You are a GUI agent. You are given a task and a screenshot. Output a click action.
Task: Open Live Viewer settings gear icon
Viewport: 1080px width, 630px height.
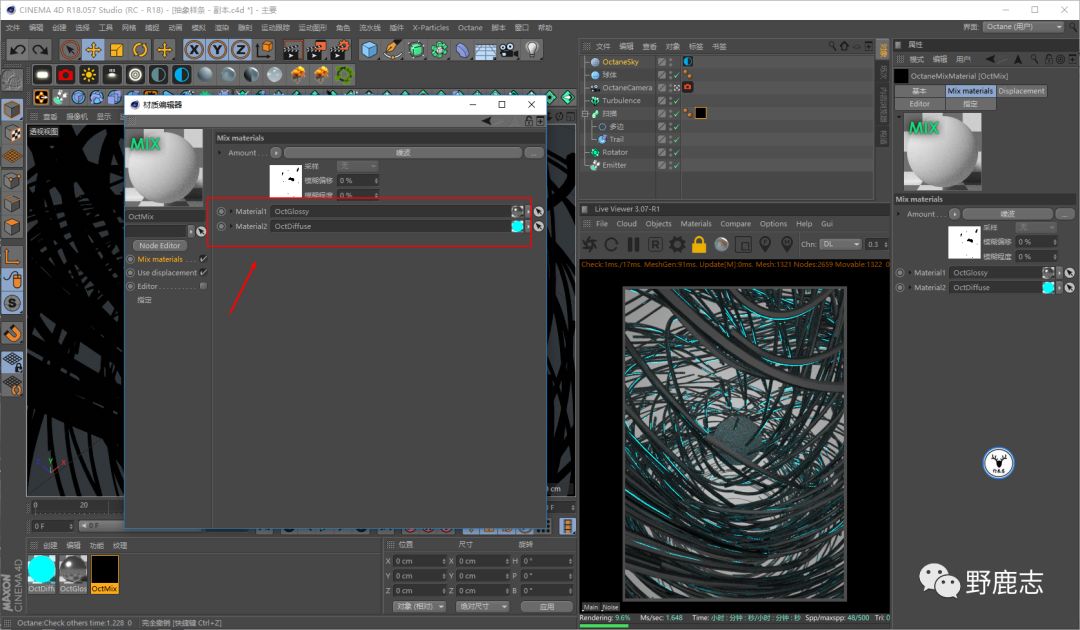(677, 244)
